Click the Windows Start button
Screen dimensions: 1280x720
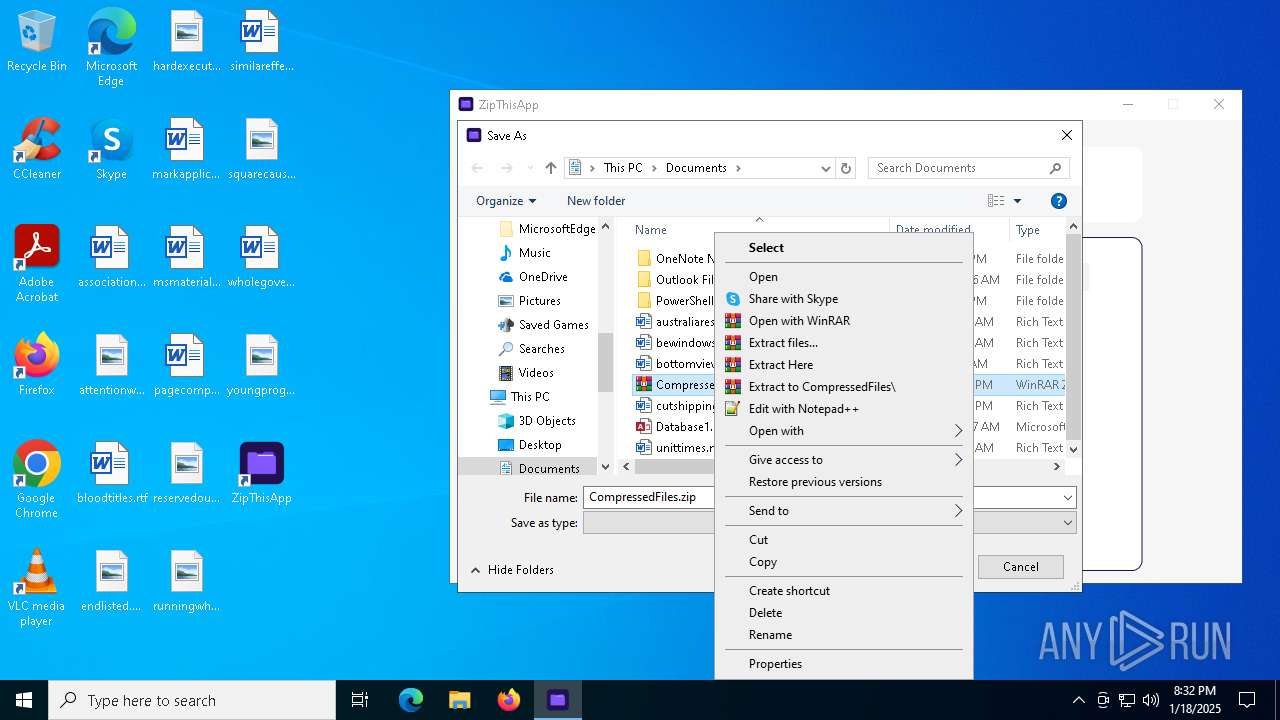click(x=24, y=700)
